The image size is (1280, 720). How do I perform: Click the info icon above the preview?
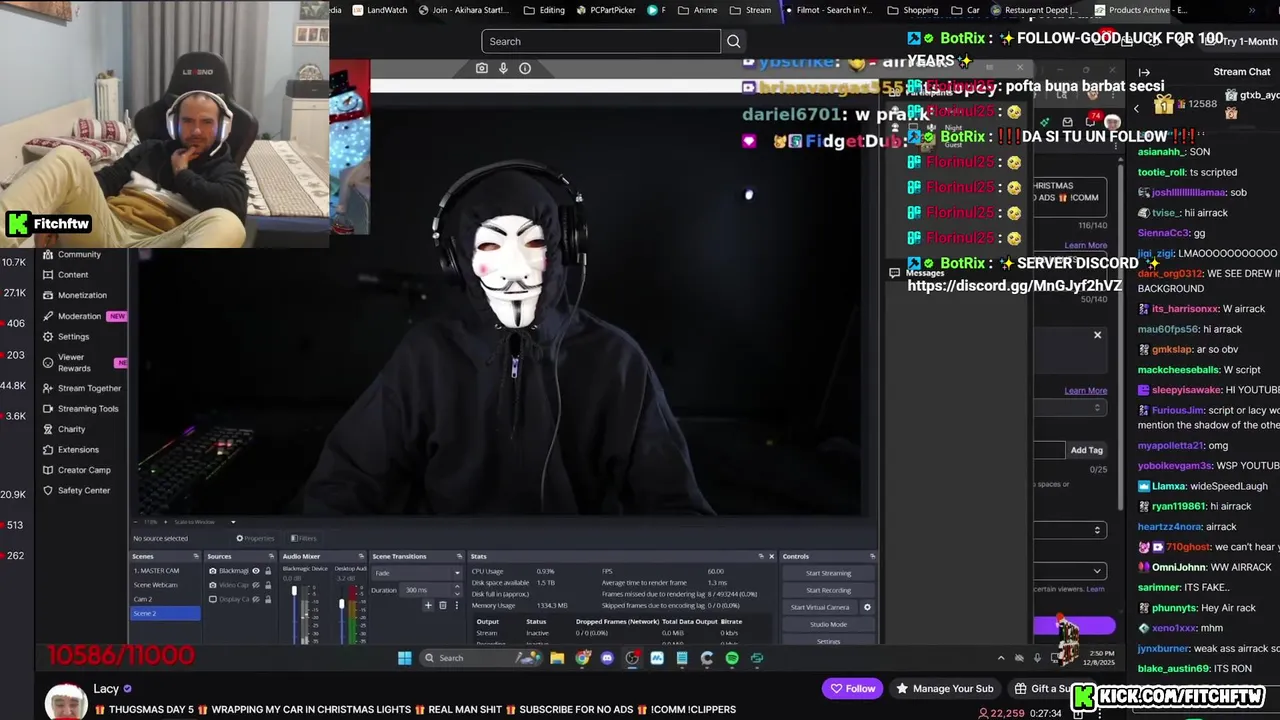click(x=525, y=68)
